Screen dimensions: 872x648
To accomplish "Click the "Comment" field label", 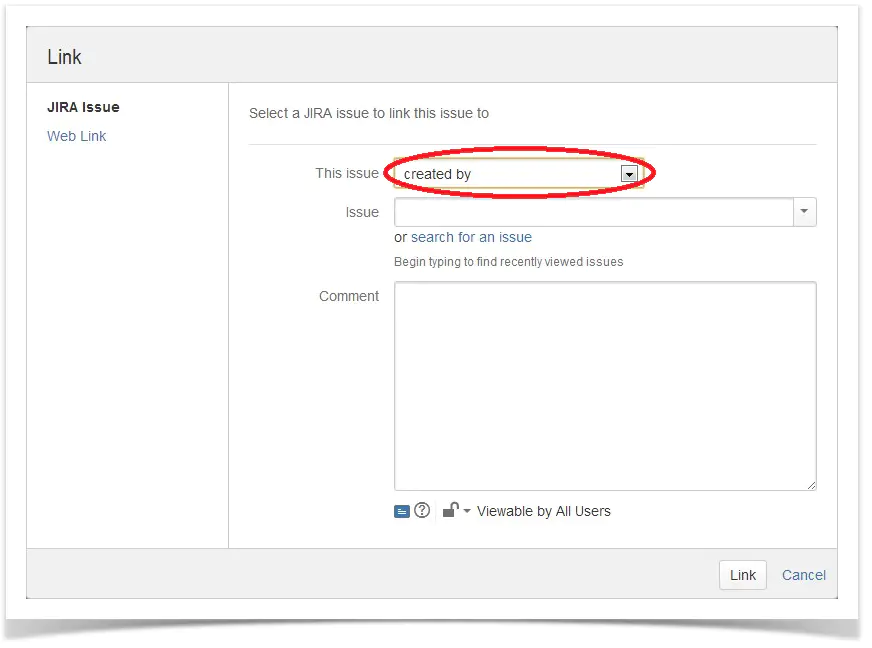I will click(x=349, y=296).
